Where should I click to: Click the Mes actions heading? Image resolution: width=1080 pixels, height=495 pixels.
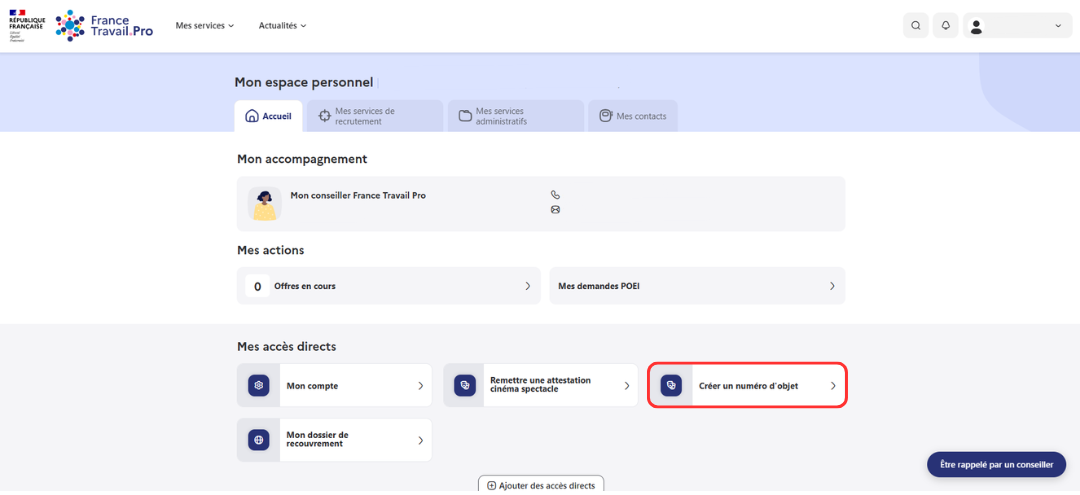(271, 250)
